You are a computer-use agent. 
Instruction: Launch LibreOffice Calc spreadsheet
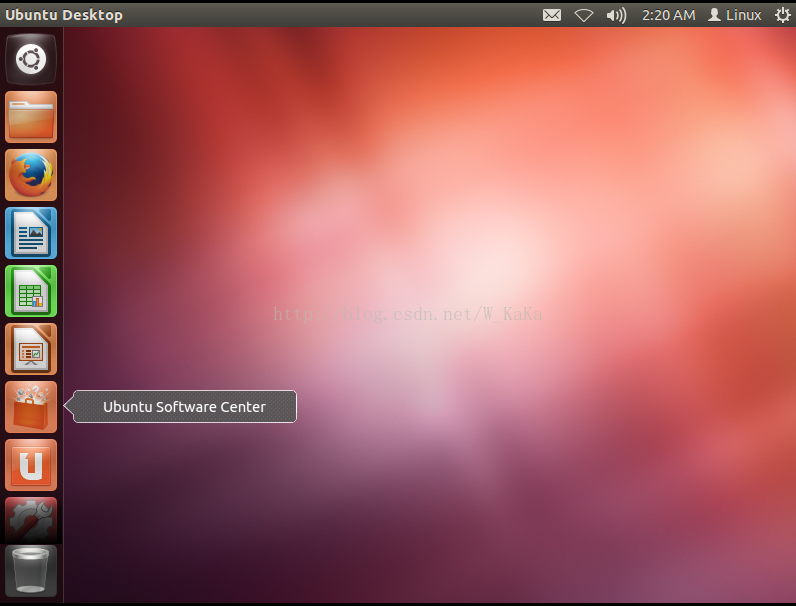(x=31, y=291)
